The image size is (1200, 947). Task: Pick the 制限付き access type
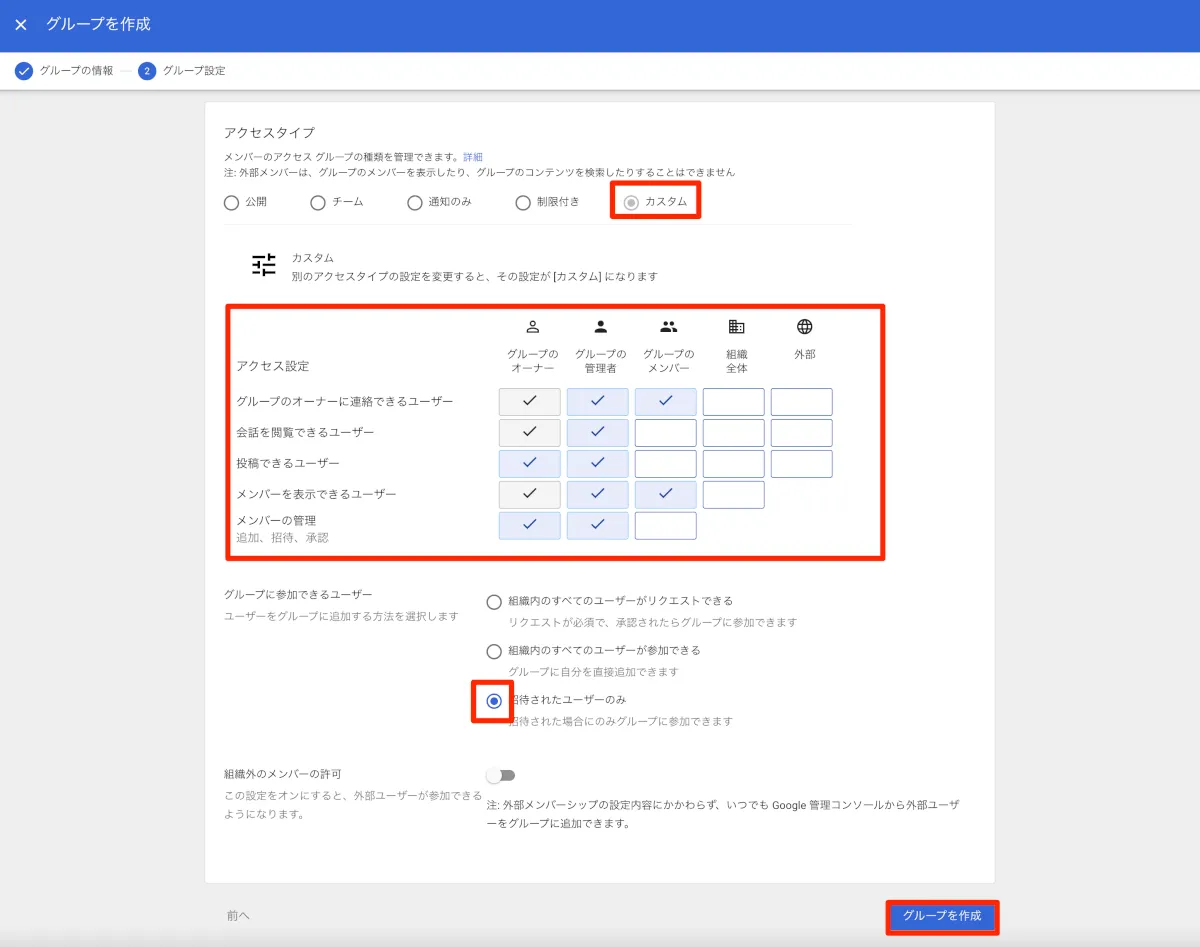point(523,203)
